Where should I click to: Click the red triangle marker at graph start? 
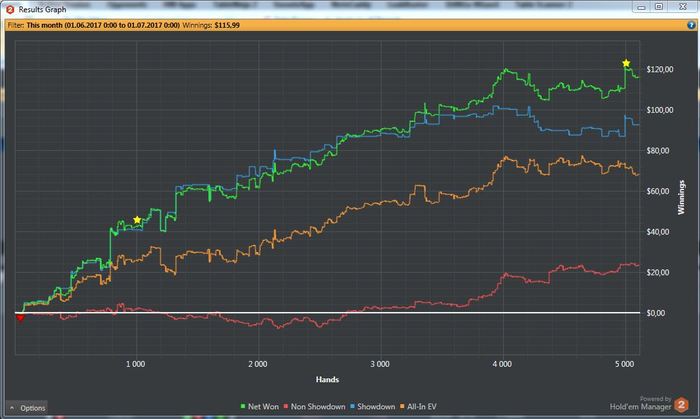[20, 318]
